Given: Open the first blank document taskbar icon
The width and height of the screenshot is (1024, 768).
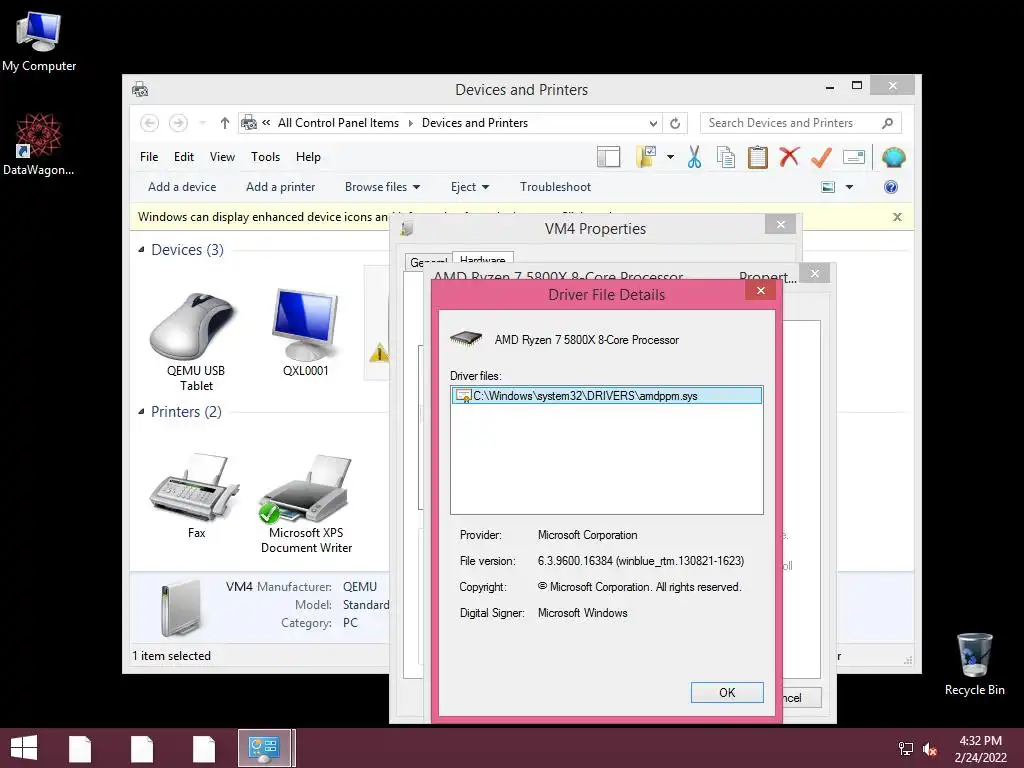Looking at the screenshot, I should (x=80, y=748).
